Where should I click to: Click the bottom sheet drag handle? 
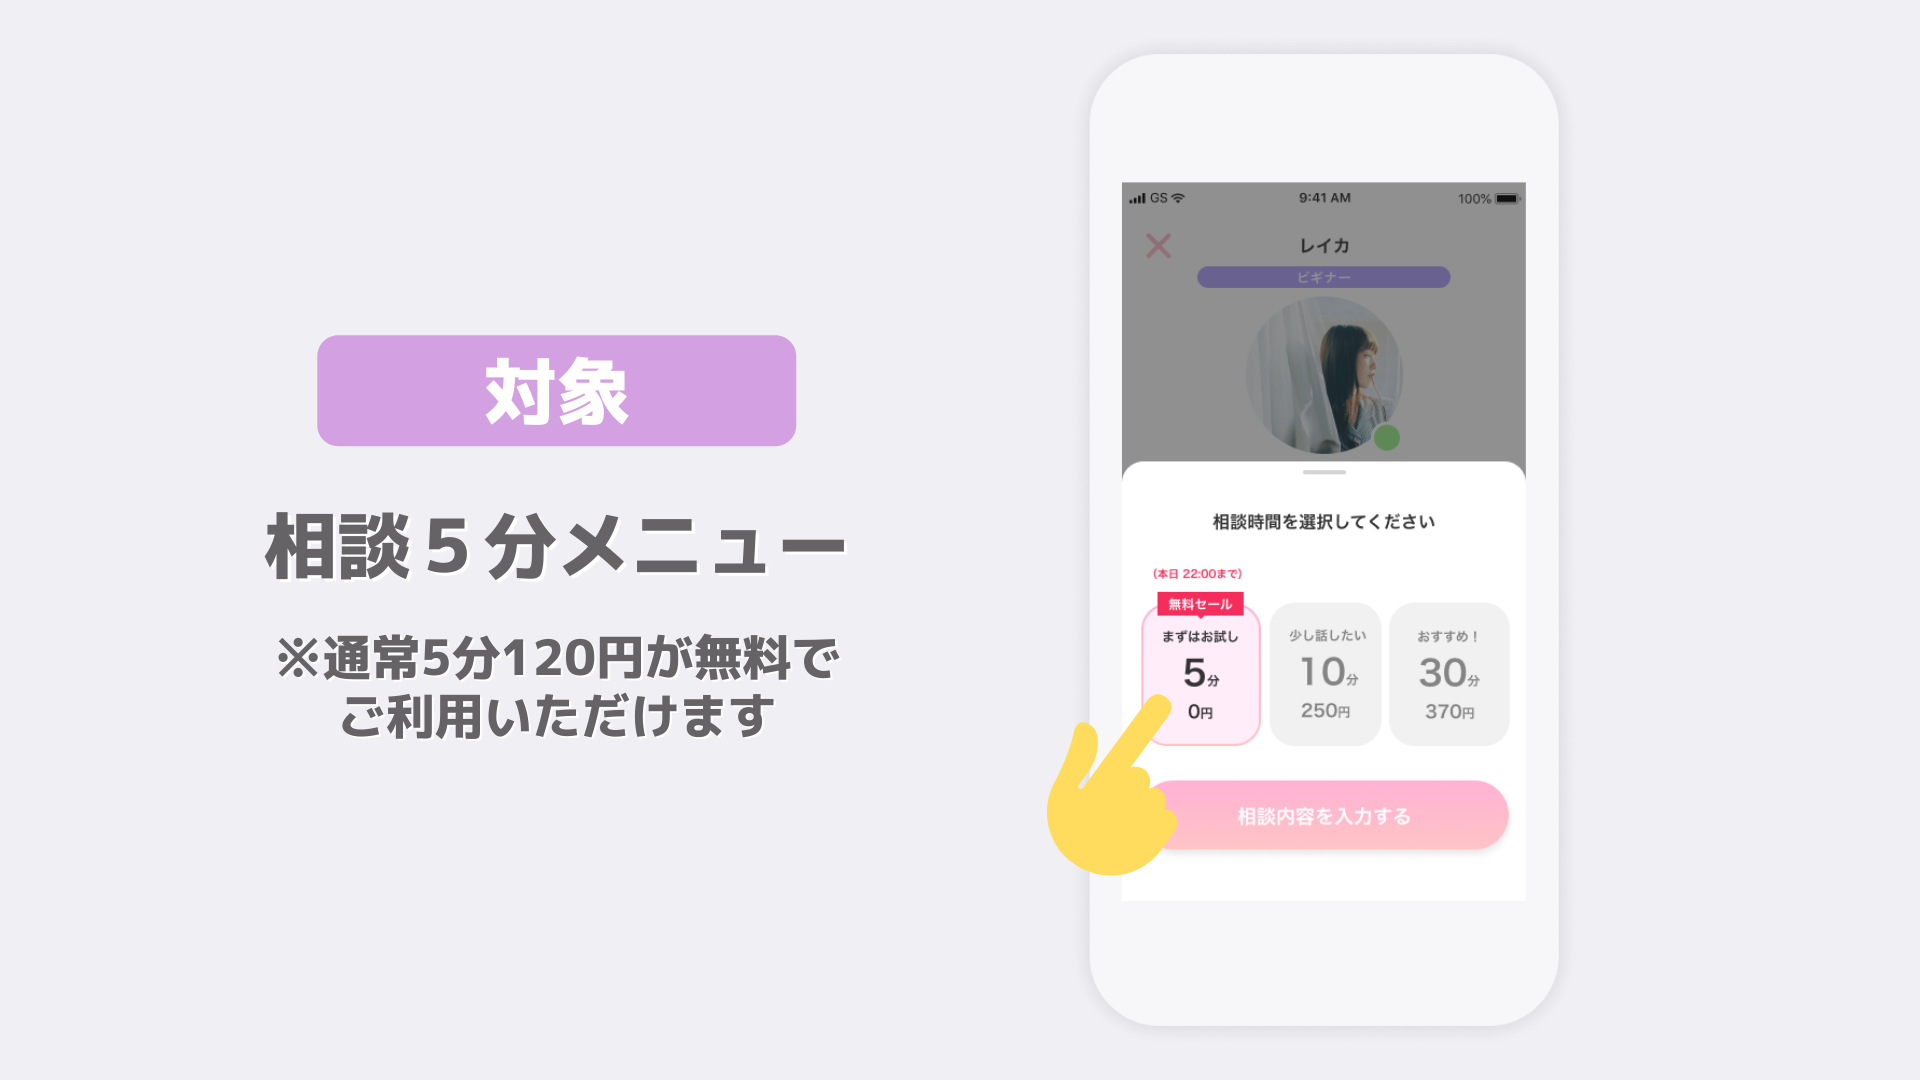[1324, 472]
